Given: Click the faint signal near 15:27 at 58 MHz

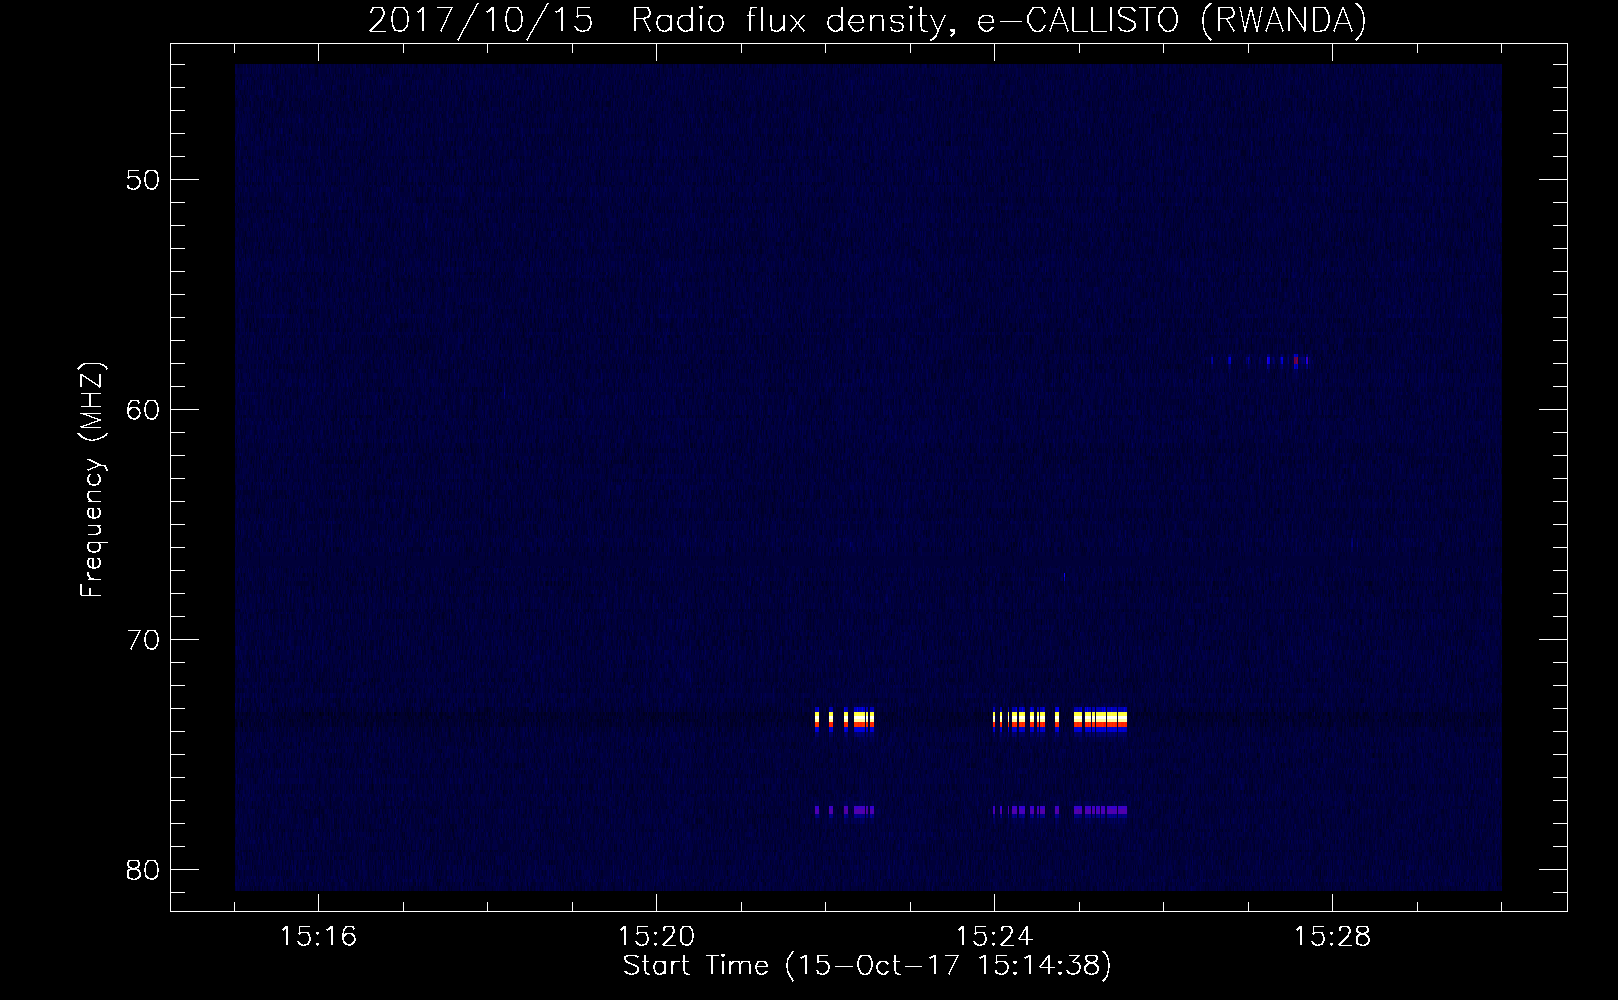Looking at the screenshot, I should click(x=1260, y=361).
